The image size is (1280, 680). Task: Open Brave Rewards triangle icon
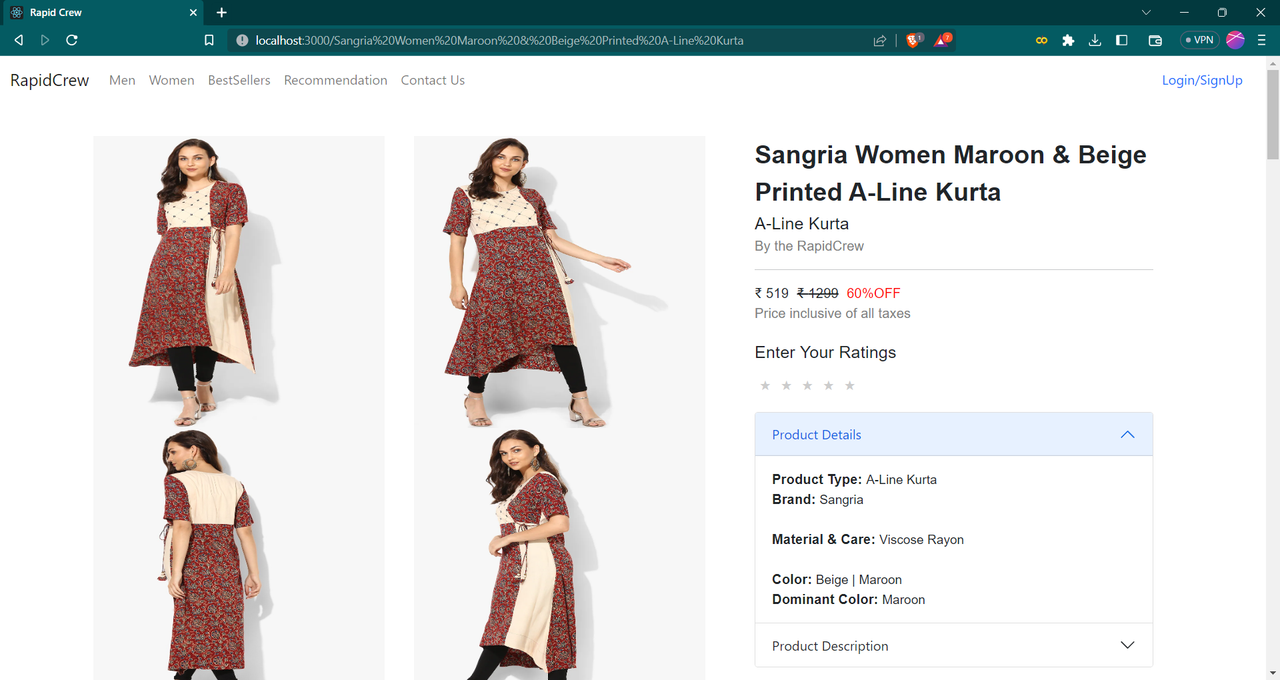[942, 40]
